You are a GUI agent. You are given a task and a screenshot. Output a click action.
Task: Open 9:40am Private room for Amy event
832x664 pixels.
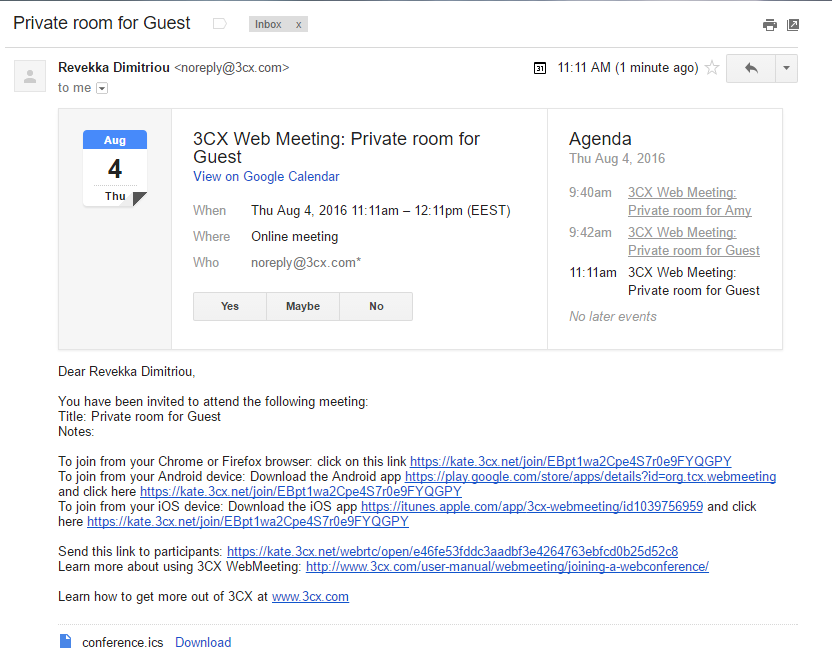pos(688,201)
